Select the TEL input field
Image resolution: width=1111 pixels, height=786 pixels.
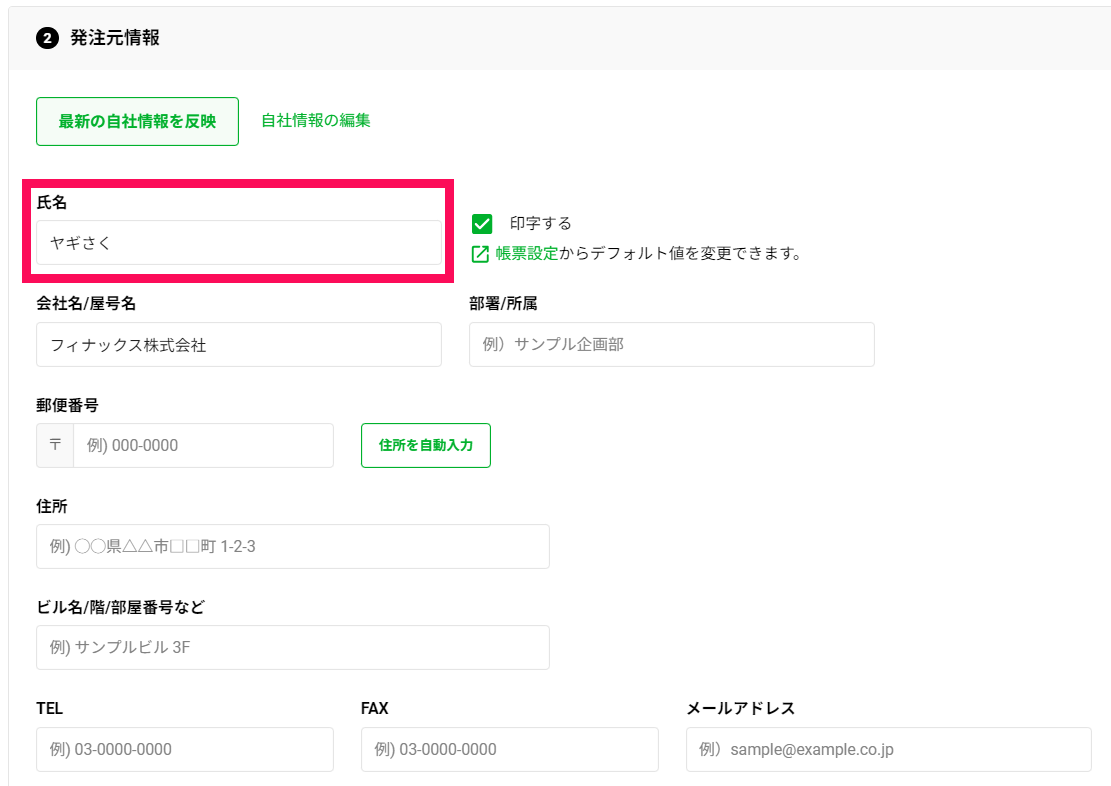(x=184, y=750)
